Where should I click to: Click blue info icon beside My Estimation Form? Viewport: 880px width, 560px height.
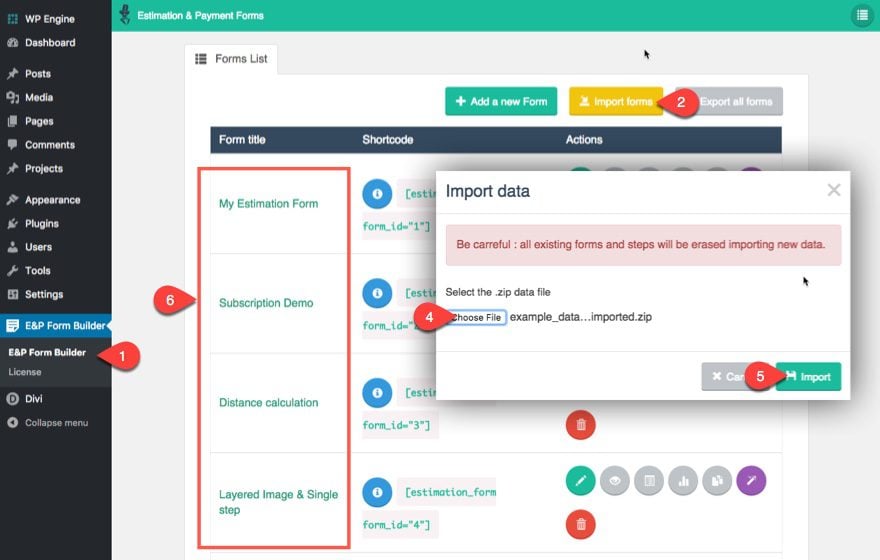[377, 193]
